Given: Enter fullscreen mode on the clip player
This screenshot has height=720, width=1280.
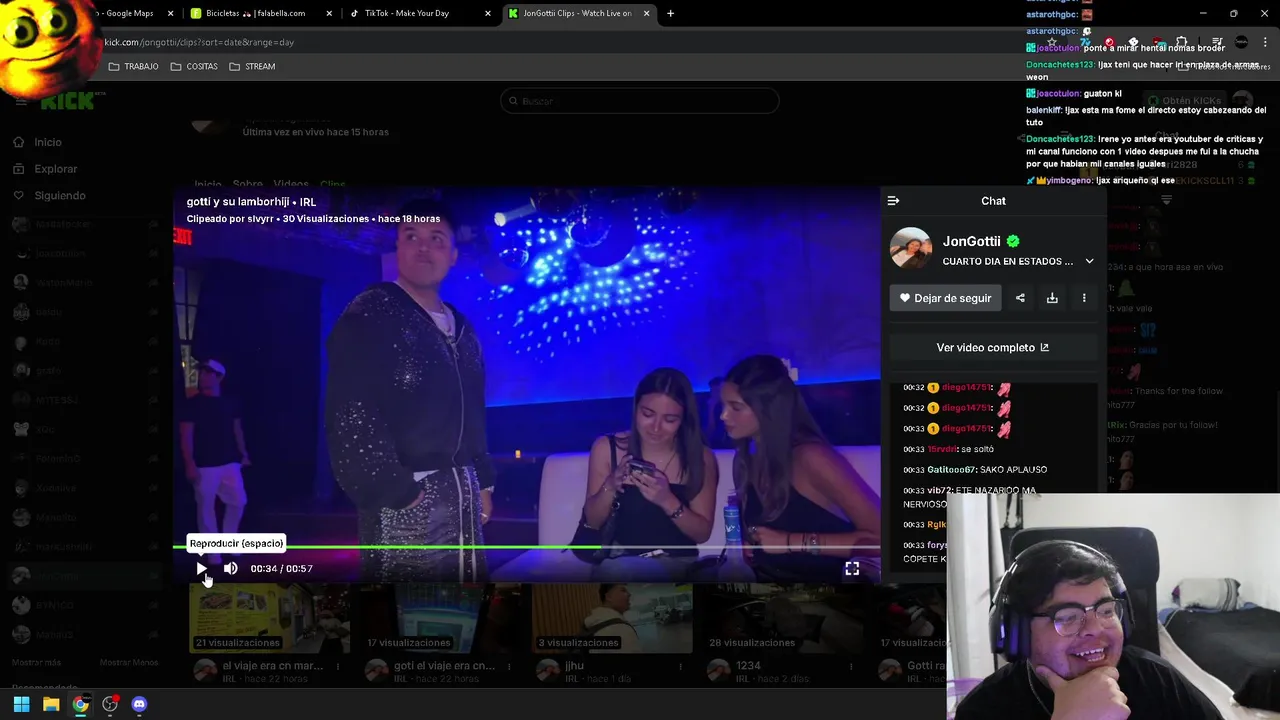Looking at the screenshot, I should click(852, 568).
